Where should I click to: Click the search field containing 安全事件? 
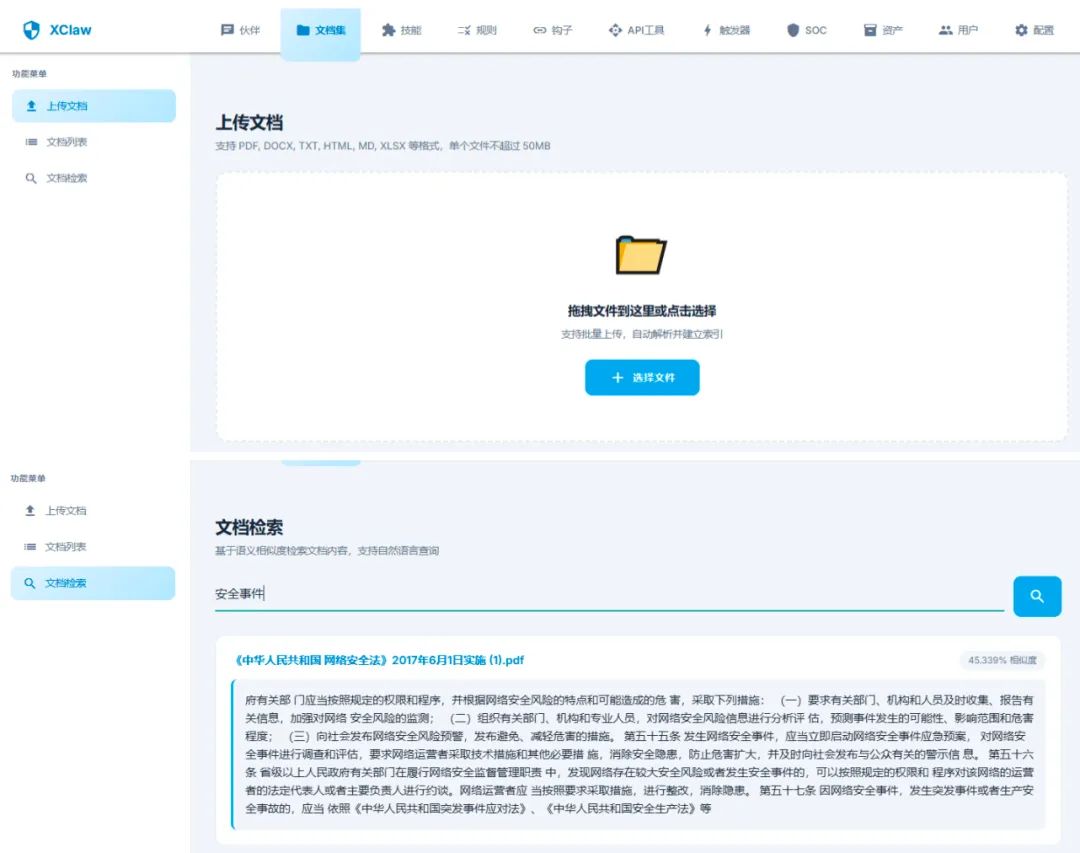pos(610,593)
